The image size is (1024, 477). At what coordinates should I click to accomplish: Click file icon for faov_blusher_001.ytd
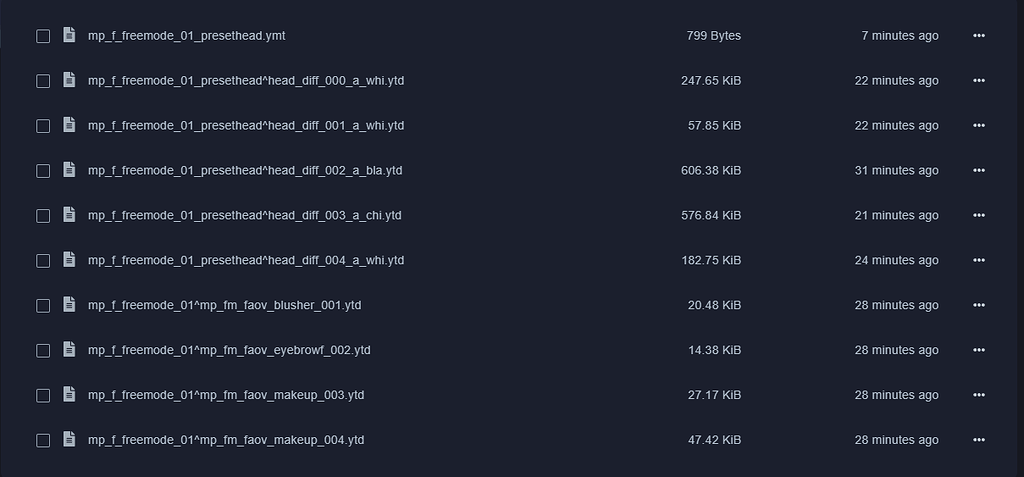pyautogui.click(x=69, y=305)
